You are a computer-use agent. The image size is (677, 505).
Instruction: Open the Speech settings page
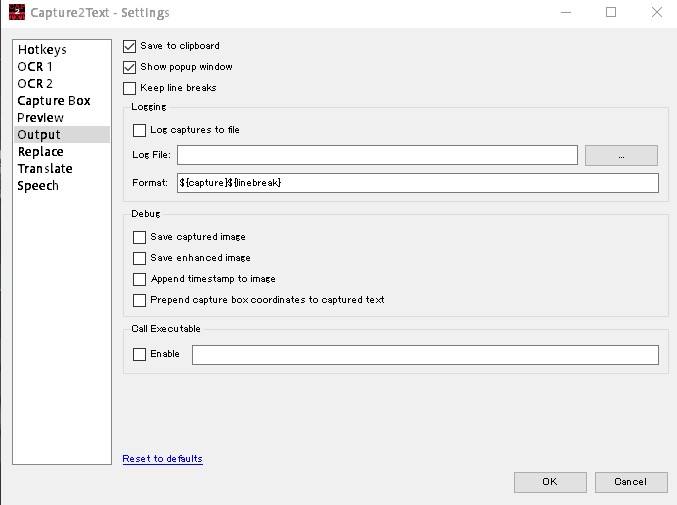62,186
